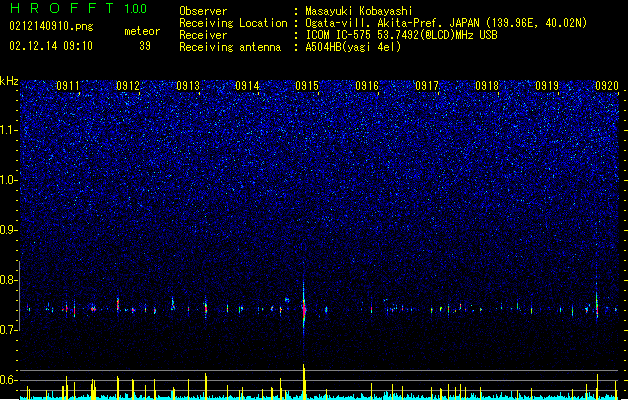Image resolution: width=629 pixels, height=400 pixels.
Task: Click the 0912 time marker
Action: 128,86
